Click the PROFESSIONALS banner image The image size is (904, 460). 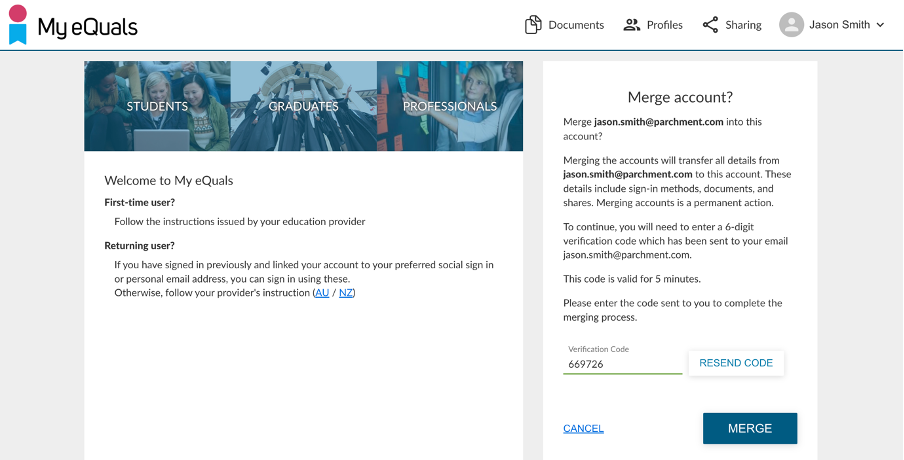click(x=450, y=106)
